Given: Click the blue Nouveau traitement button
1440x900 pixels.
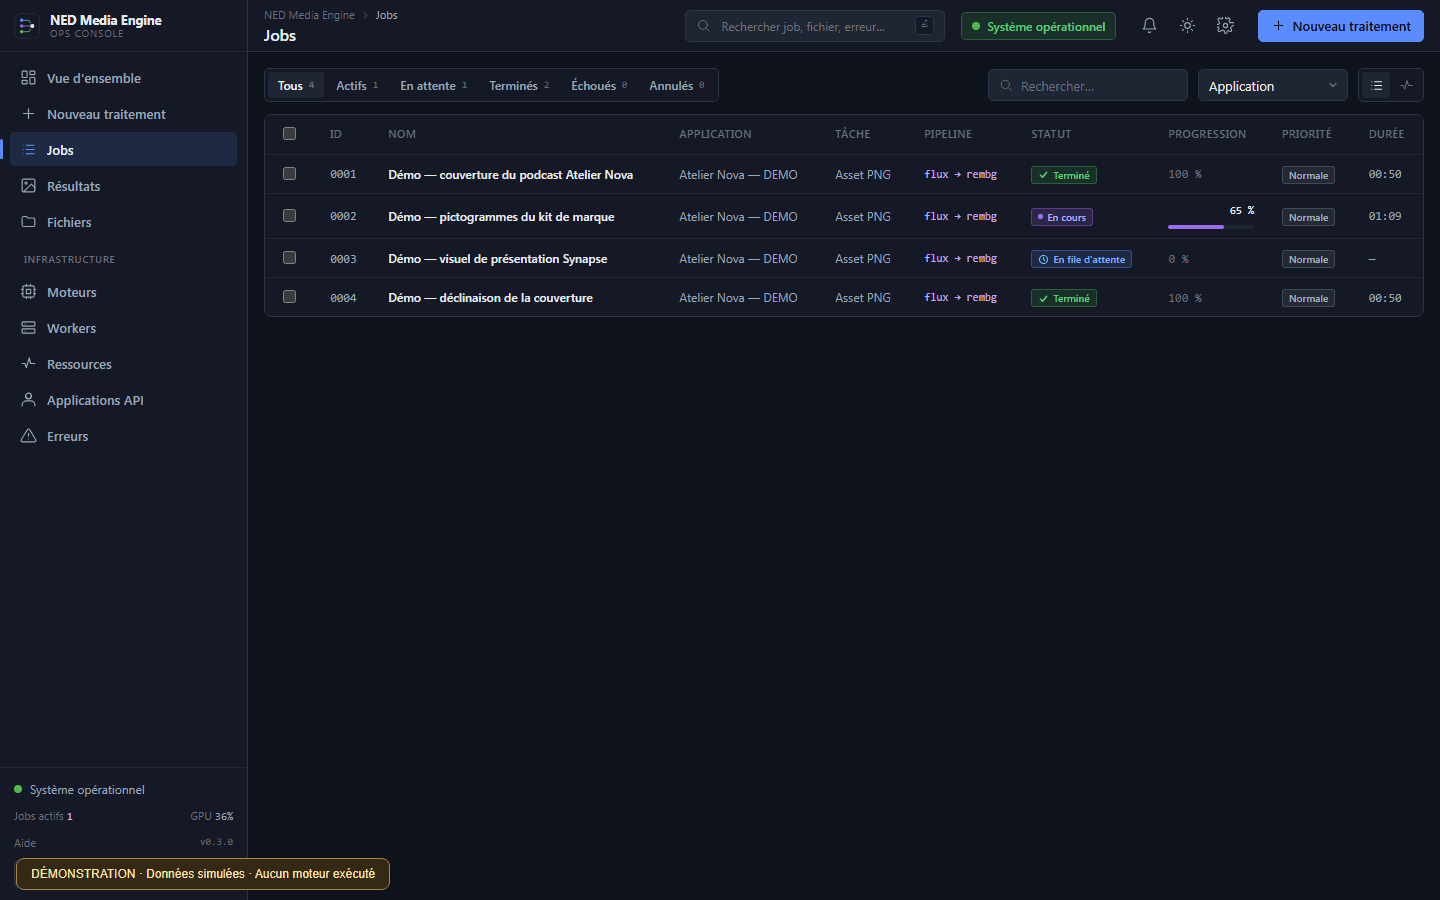Looking at the screenshot, I should [x=1341, y=26].
